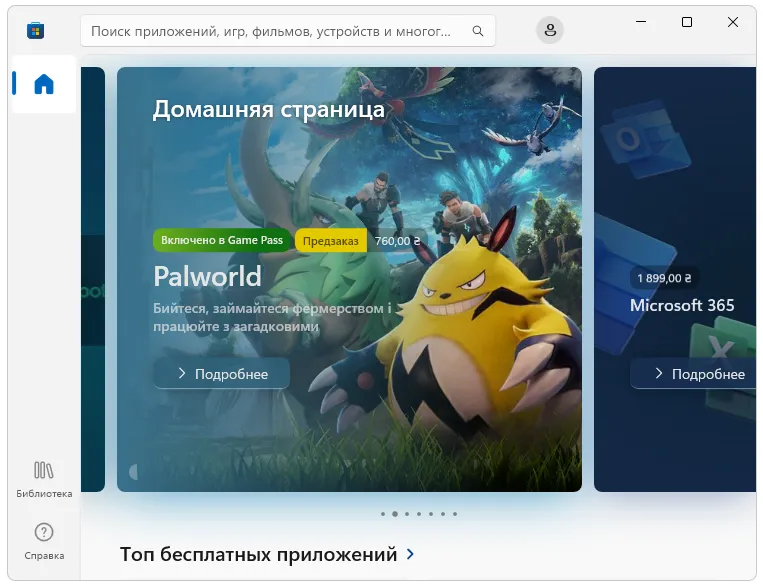The width and height of the screenshot is (763, 588).
Task: Select the fifth carousel page dot
Action: click(431, 514)
